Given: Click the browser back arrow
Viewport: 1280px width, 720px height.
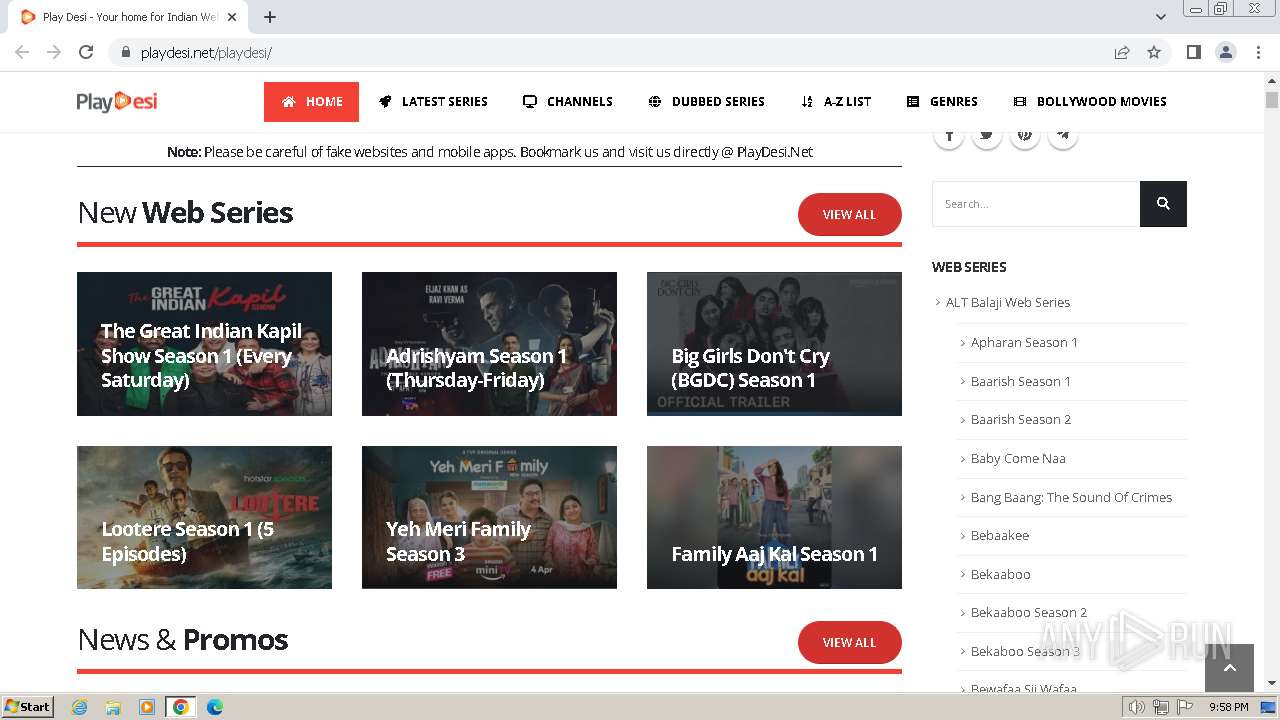Looking at the screenshot, I should (x=22, y=52).
